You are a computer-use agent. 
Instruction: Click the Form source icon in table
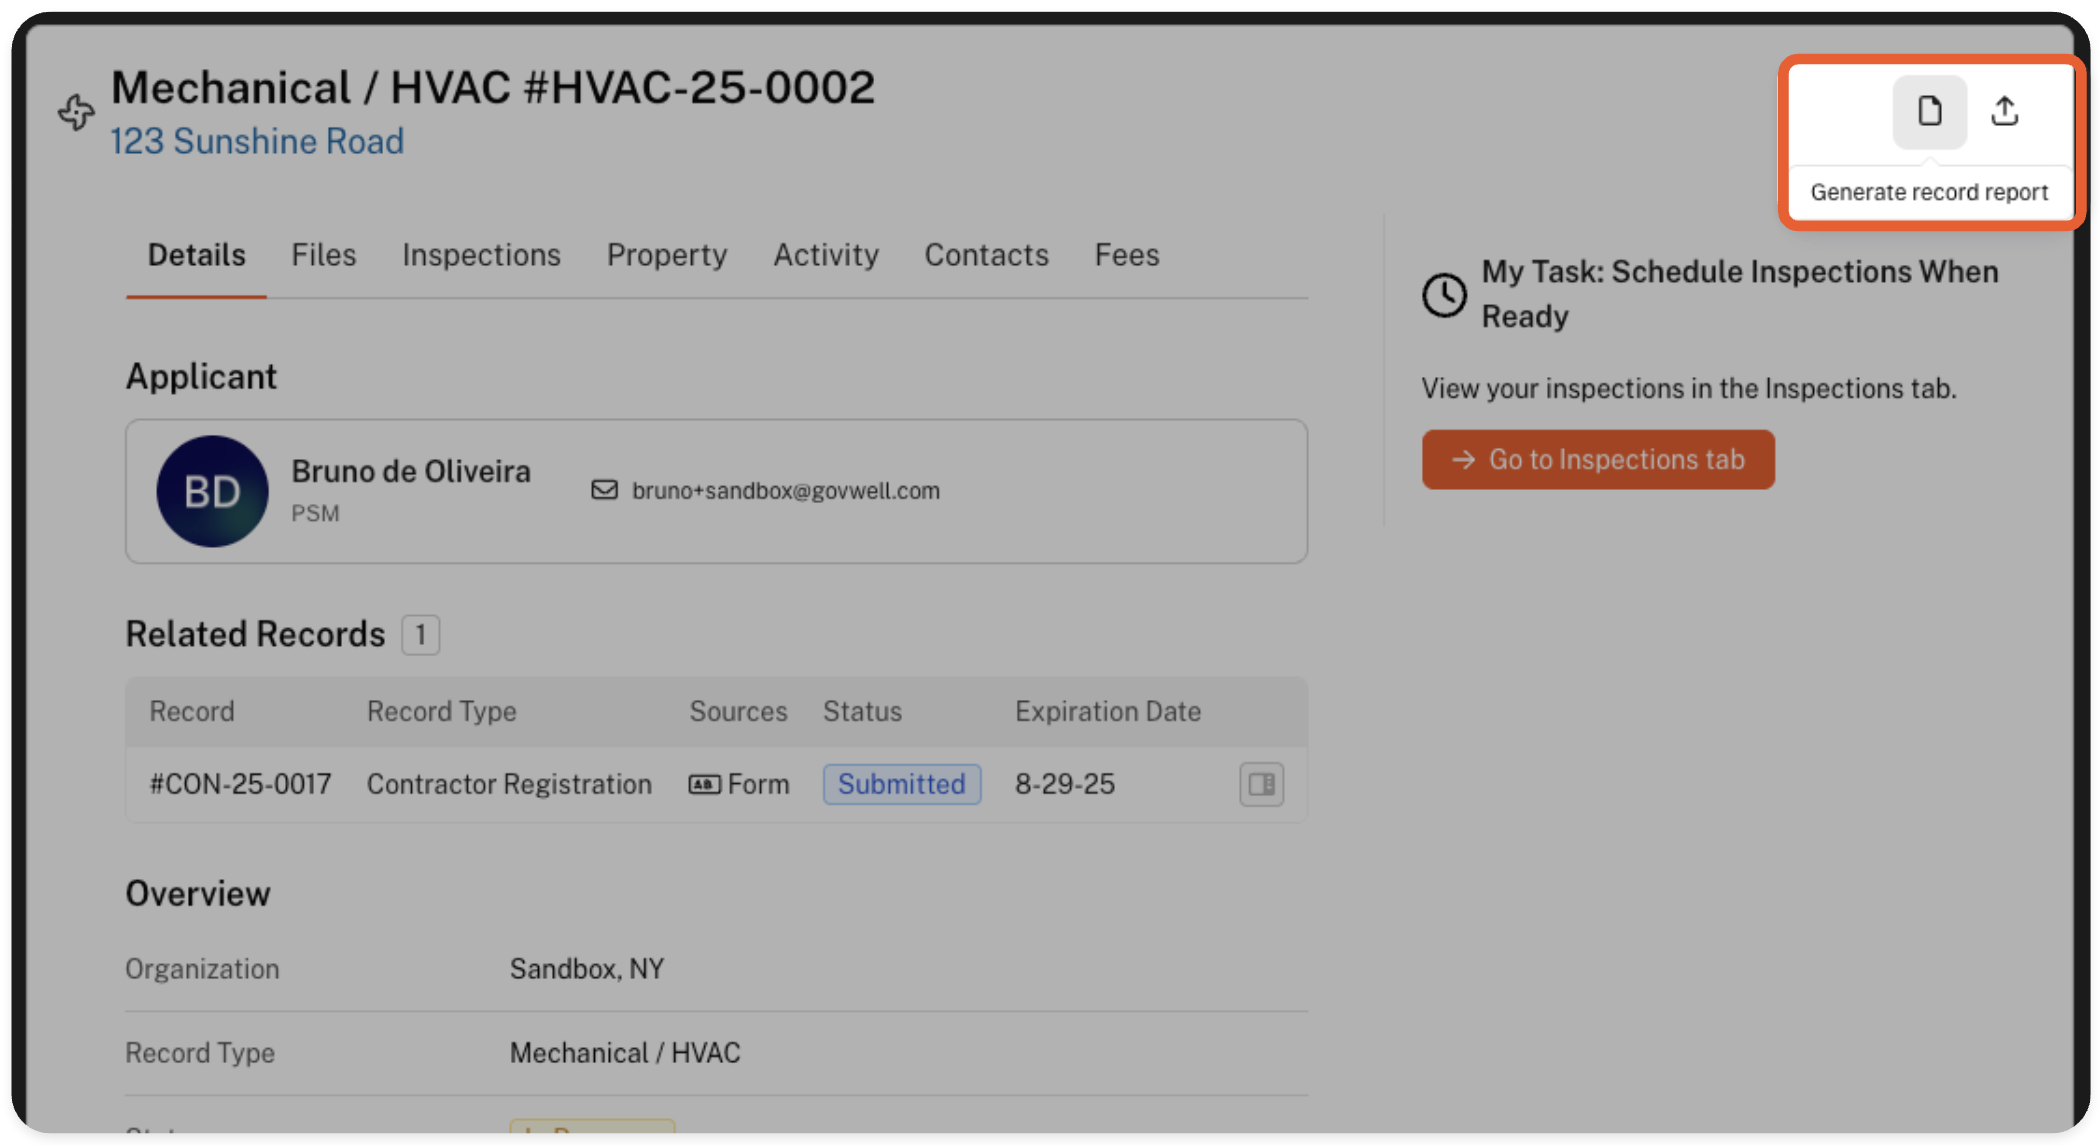point(704,785)
